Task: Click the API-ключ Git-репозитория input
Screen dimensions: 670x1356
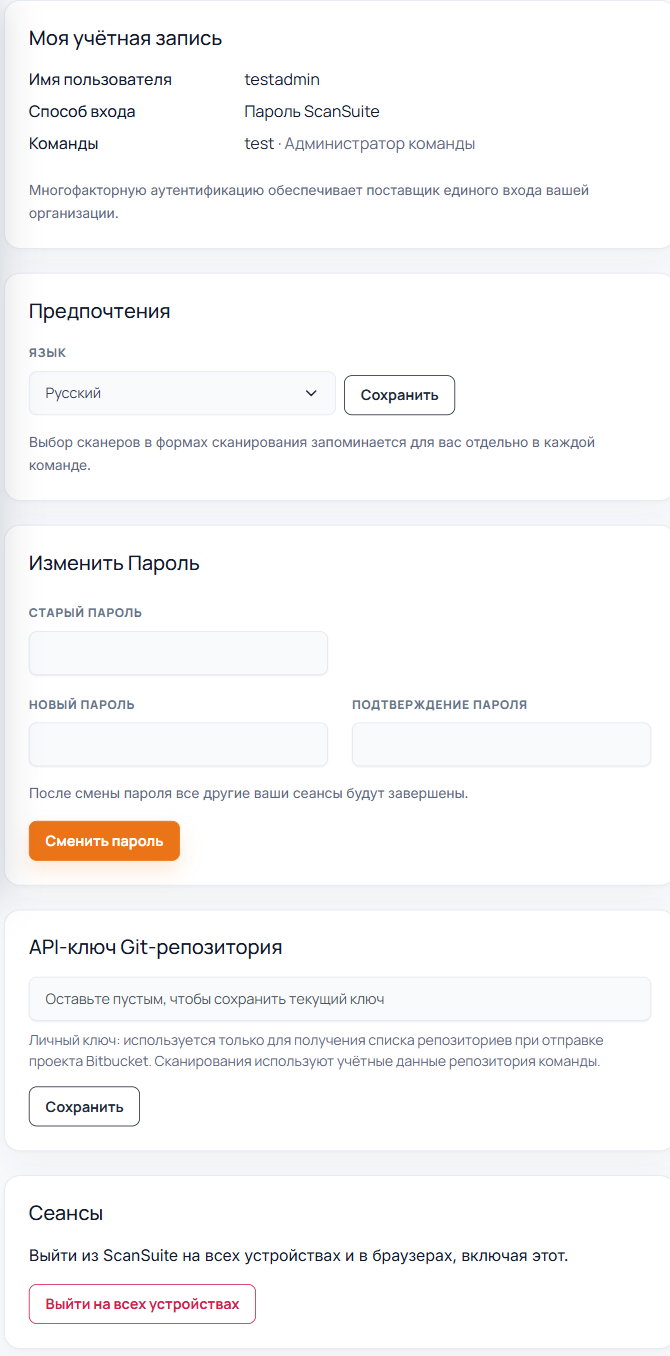Action: 340,999
